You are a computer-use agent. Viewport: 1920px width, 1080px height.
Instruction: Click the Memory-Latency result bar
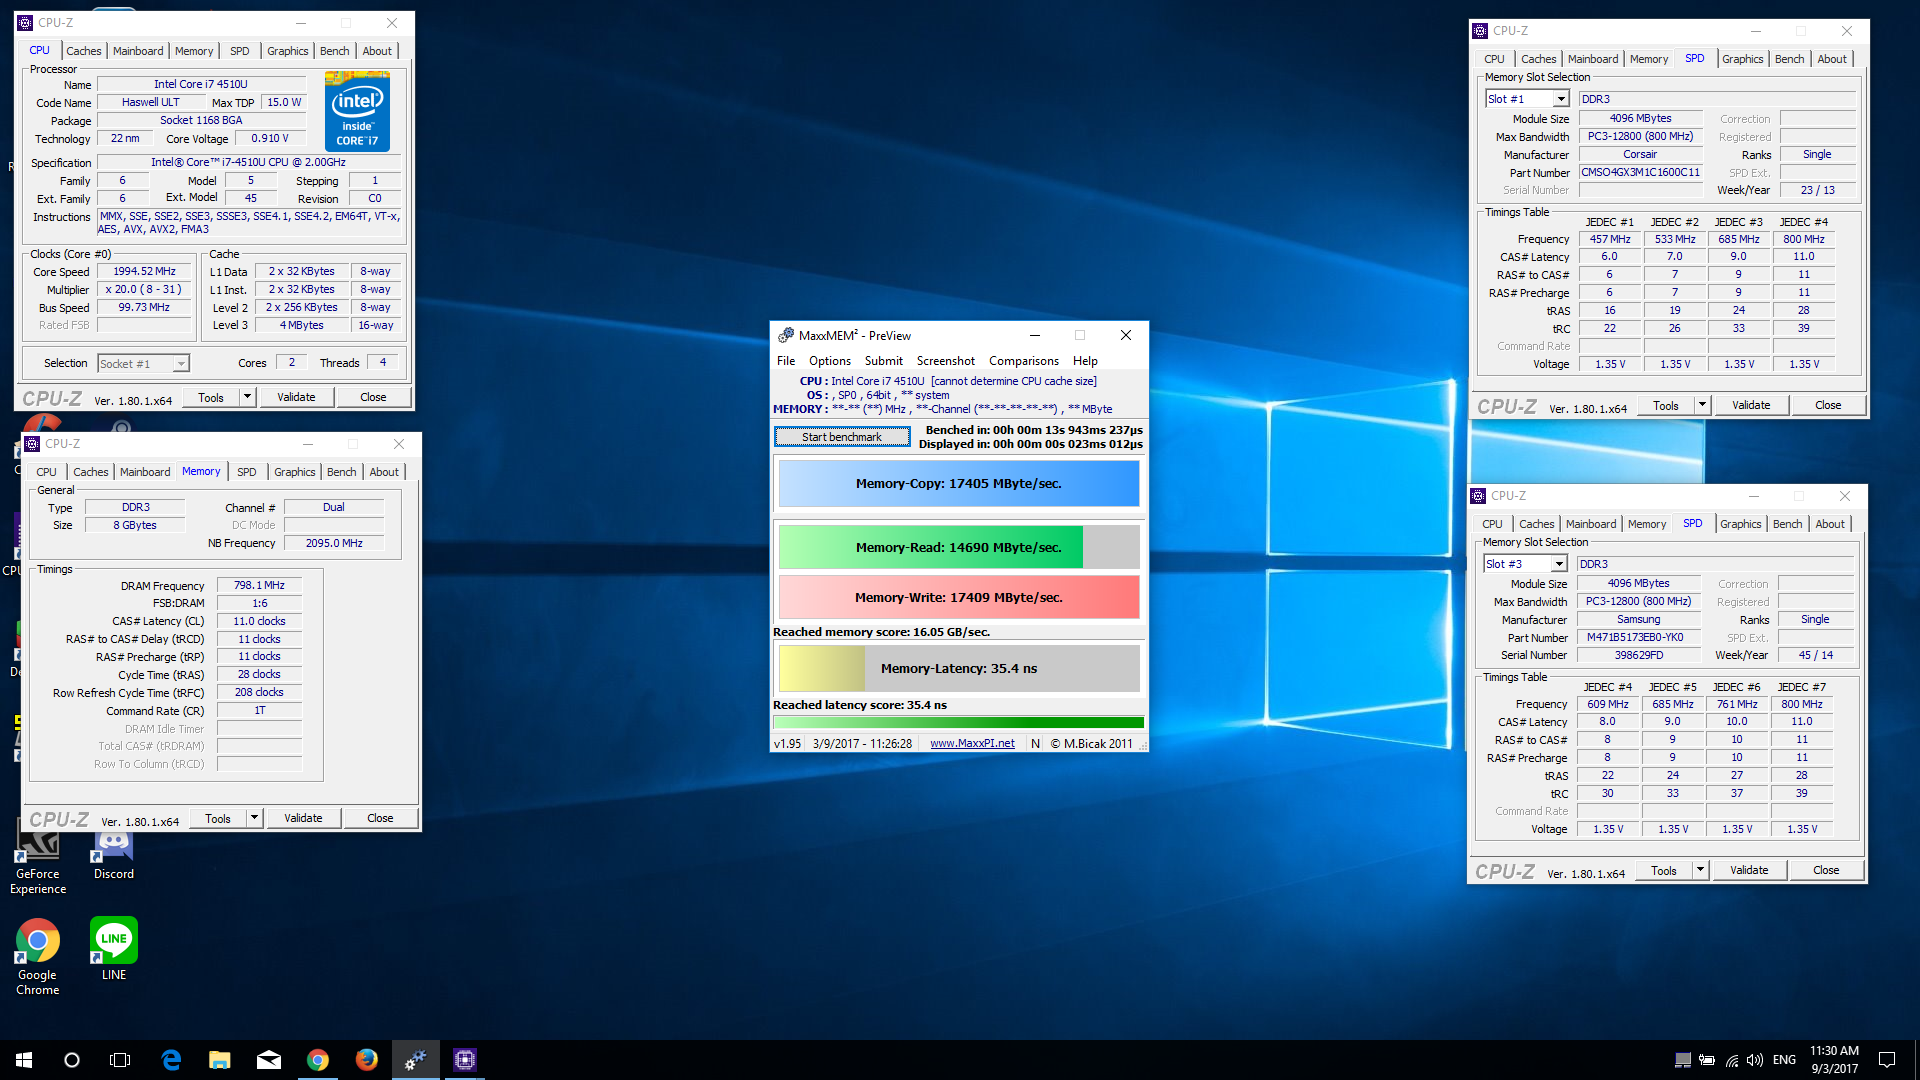959,668
